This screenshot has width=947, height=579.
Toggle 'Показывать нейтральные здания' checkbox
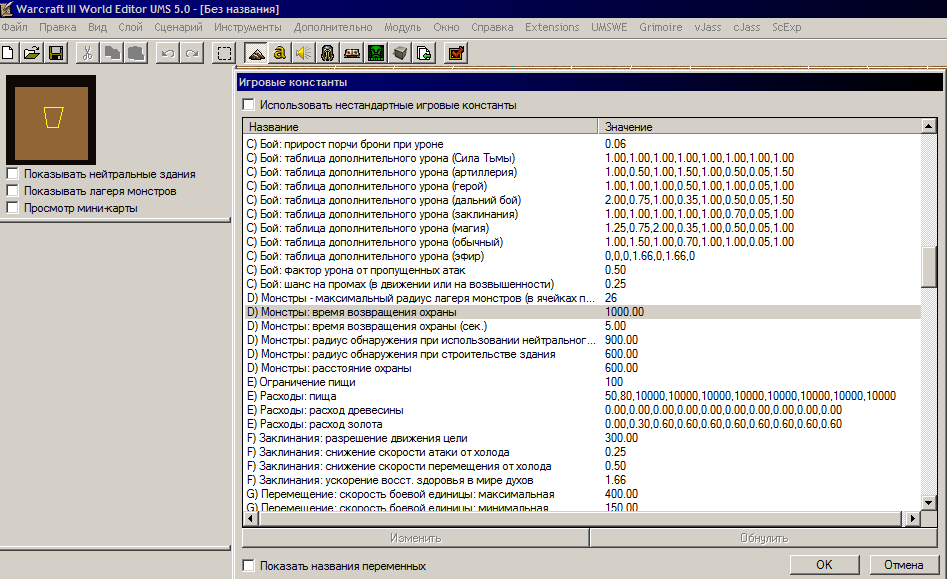(x=12, y=174)
